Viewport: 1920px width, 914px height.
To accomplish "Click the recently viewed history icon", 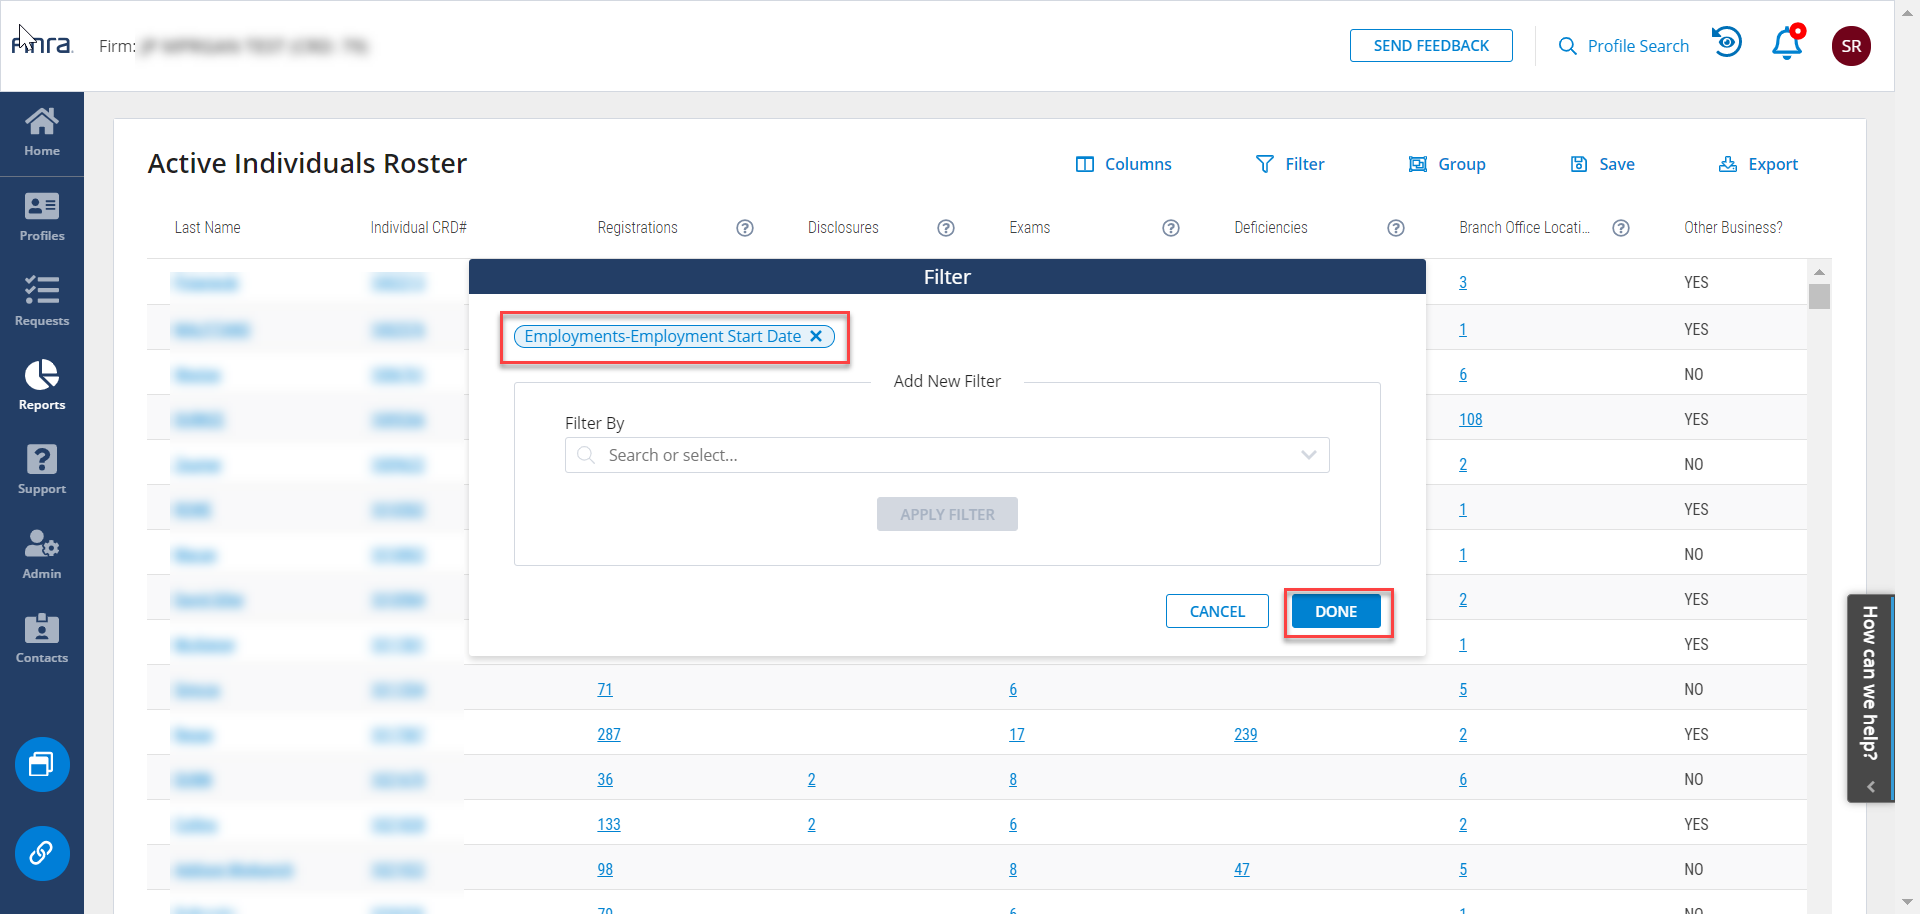I will coord(1727,43).
